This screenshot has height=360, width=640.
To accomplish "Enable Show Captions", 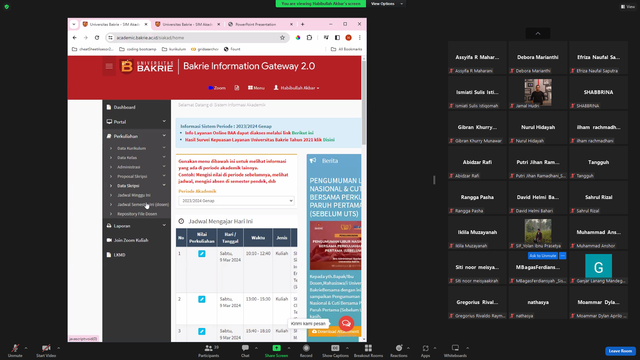I will (x=335, y=350).
